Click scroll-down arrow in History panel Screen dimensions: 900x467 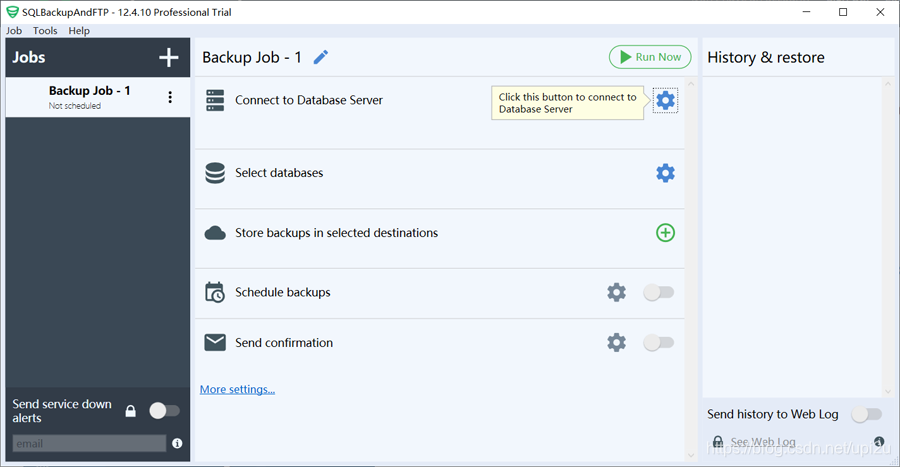[x=888, y=391]
